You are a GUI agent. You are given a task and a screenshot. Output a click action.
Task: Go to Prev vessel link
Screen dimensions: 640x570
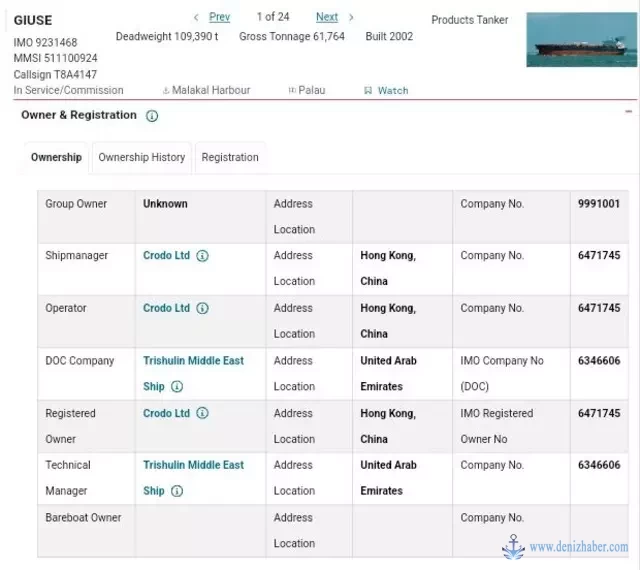219,17
